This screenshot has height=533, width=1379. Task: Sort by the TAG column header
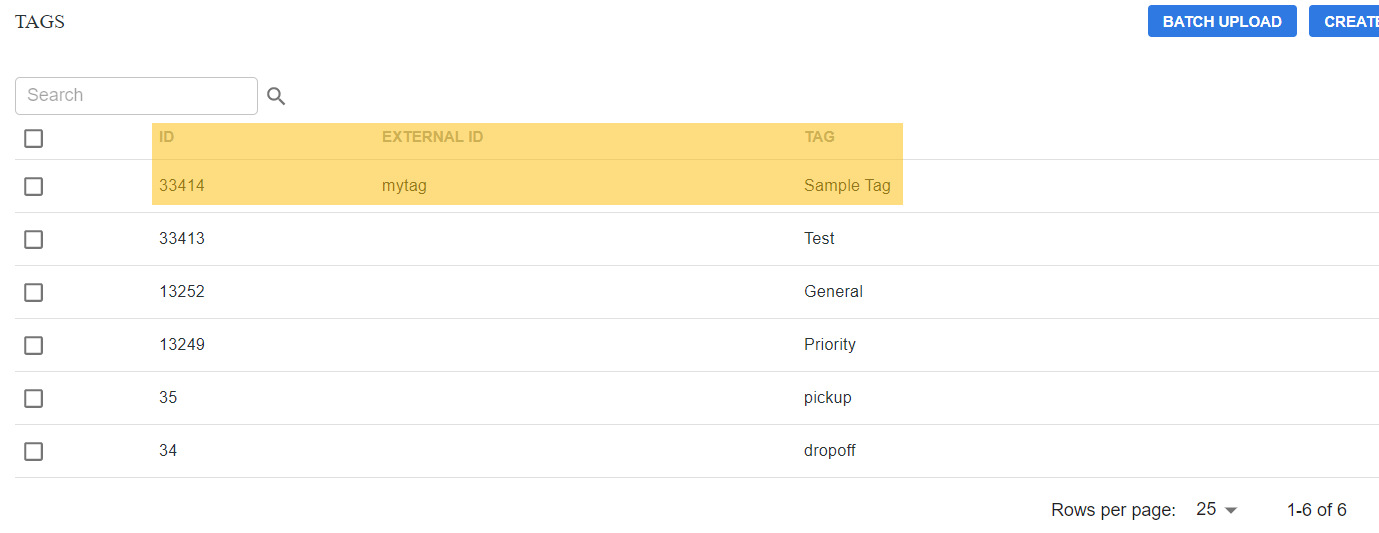(819, 137)
